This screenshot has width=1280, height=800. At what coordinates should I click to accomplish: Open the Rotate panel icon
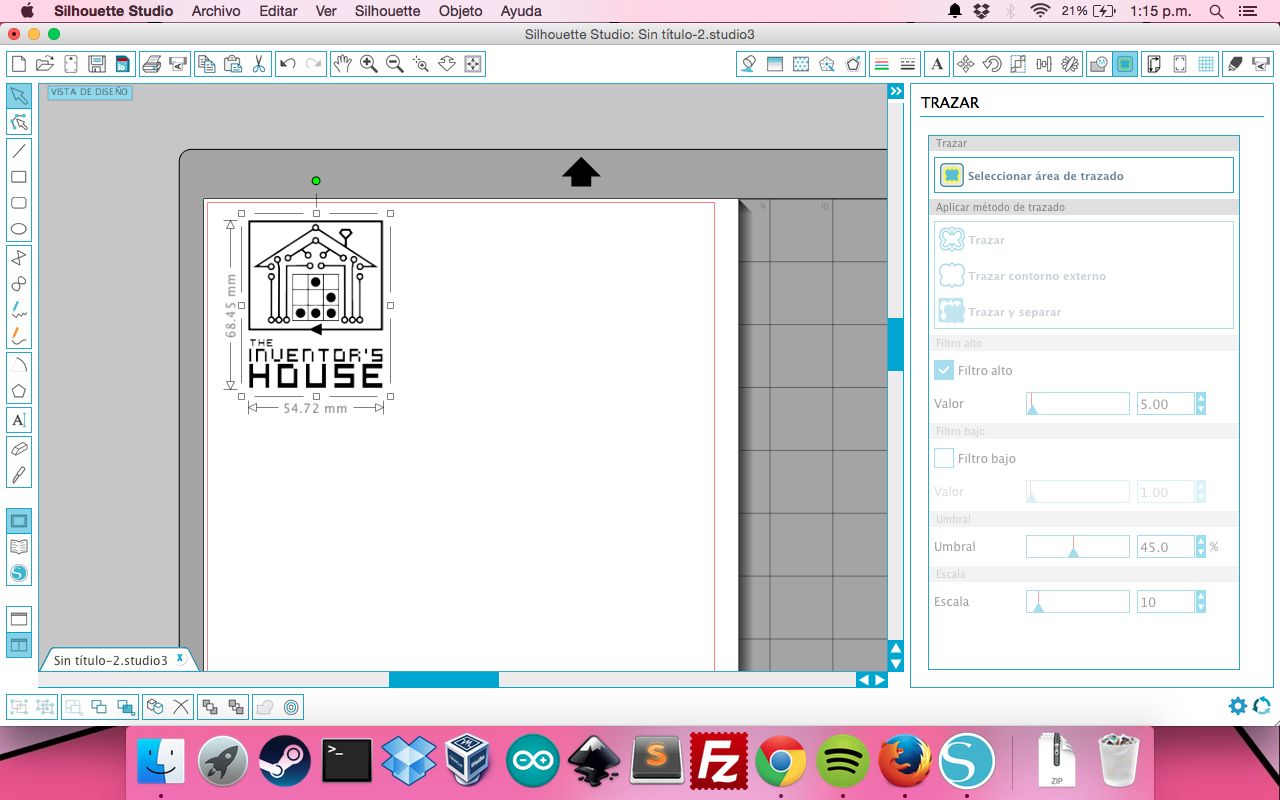tap(992, 64)
